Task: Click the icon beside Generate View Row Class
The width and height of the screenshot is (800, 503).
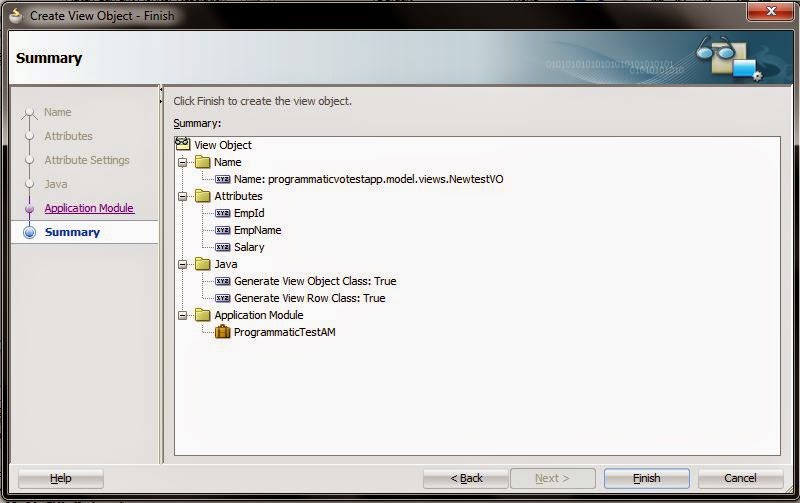Action: coord(222,298)
